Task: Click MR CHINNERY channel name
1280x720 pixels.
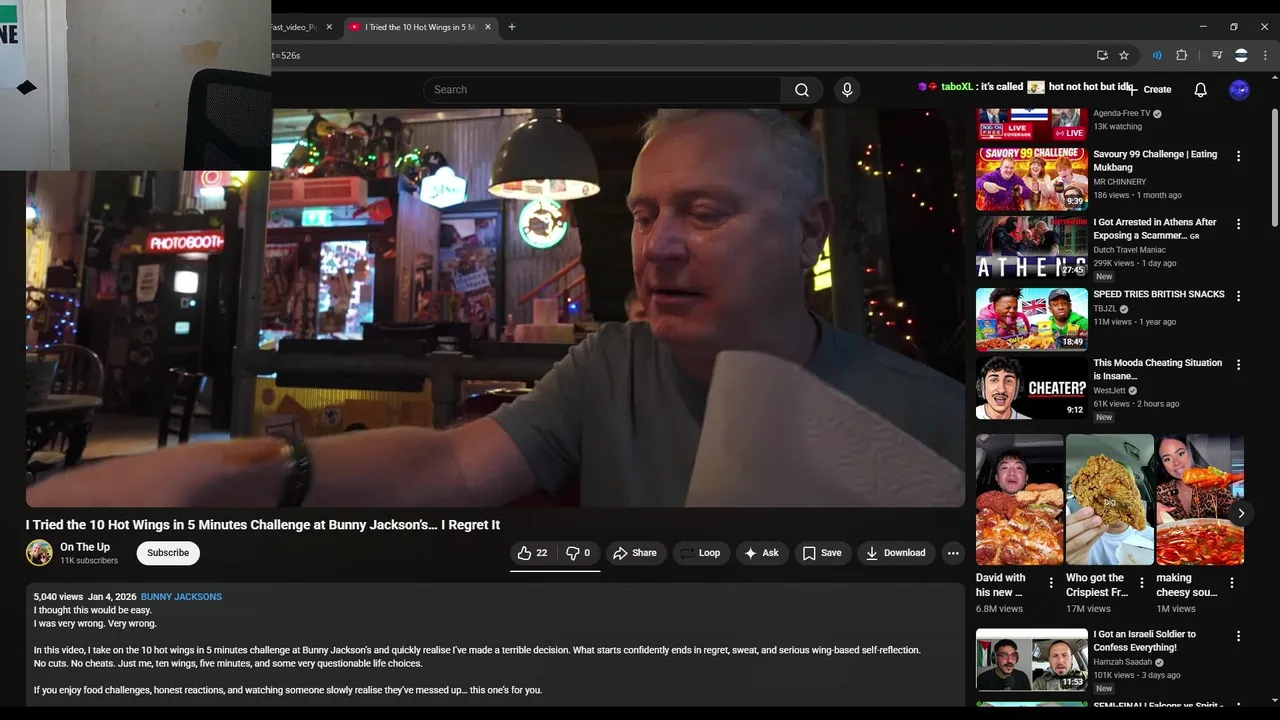Action: [x=1120, y=182]
